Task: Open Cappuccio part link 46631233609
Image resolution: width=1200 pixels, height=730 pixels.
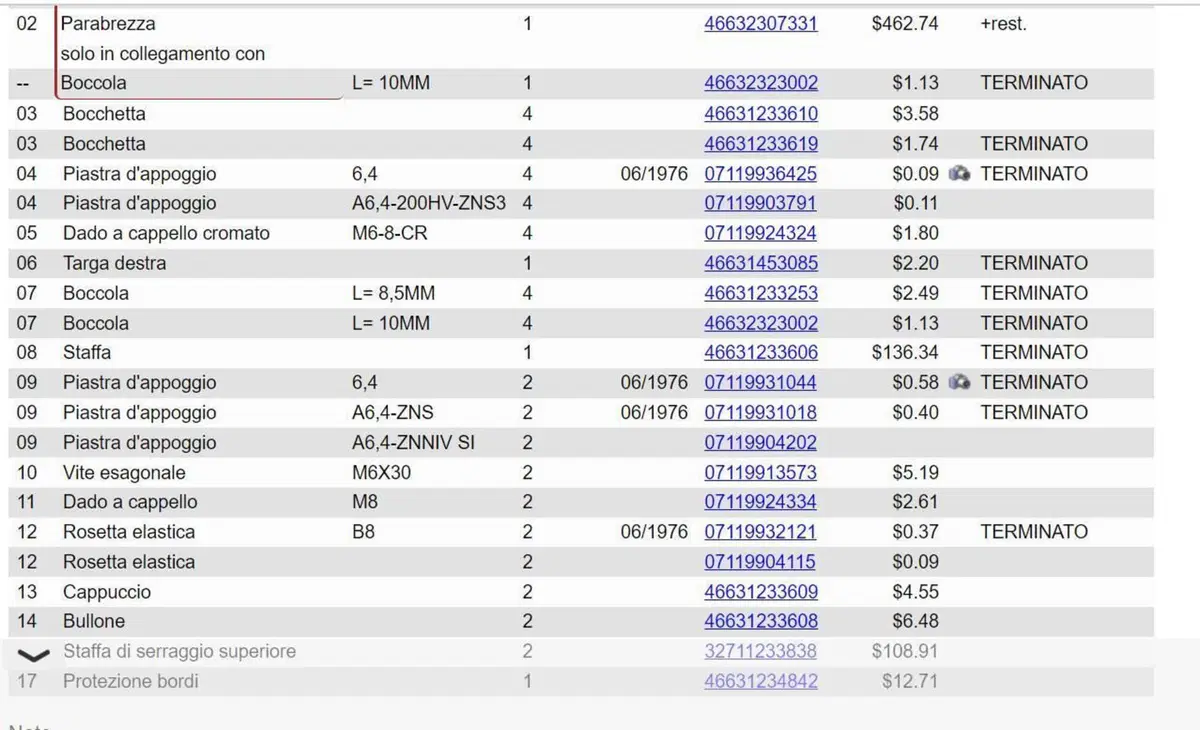Action: point(761,592)
